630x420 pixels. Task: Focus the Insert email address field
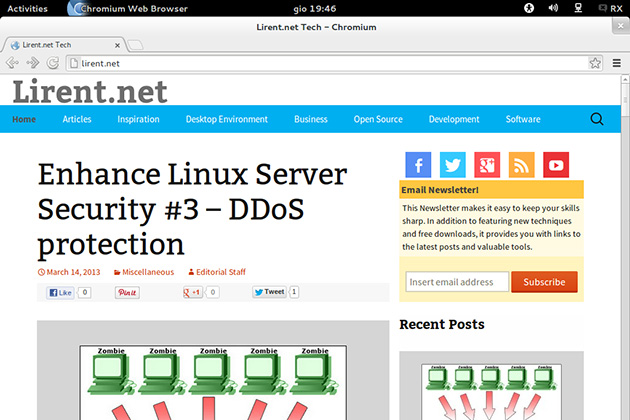[457, 282]
